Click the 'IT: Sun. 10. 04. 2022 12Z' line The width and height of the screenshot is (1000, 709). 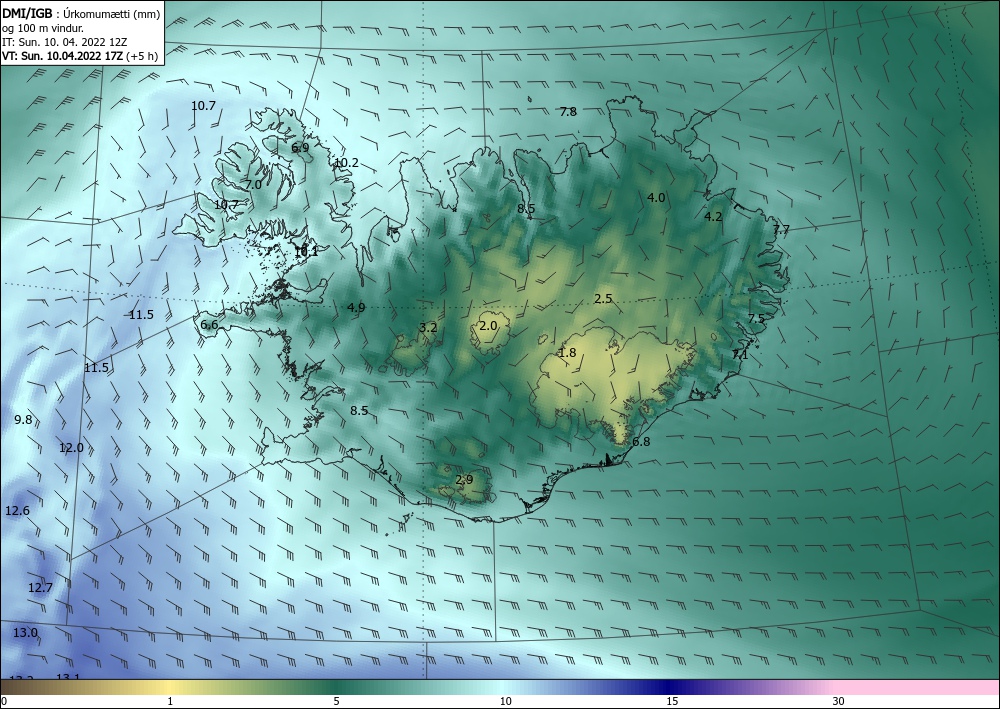click(64, 42)
